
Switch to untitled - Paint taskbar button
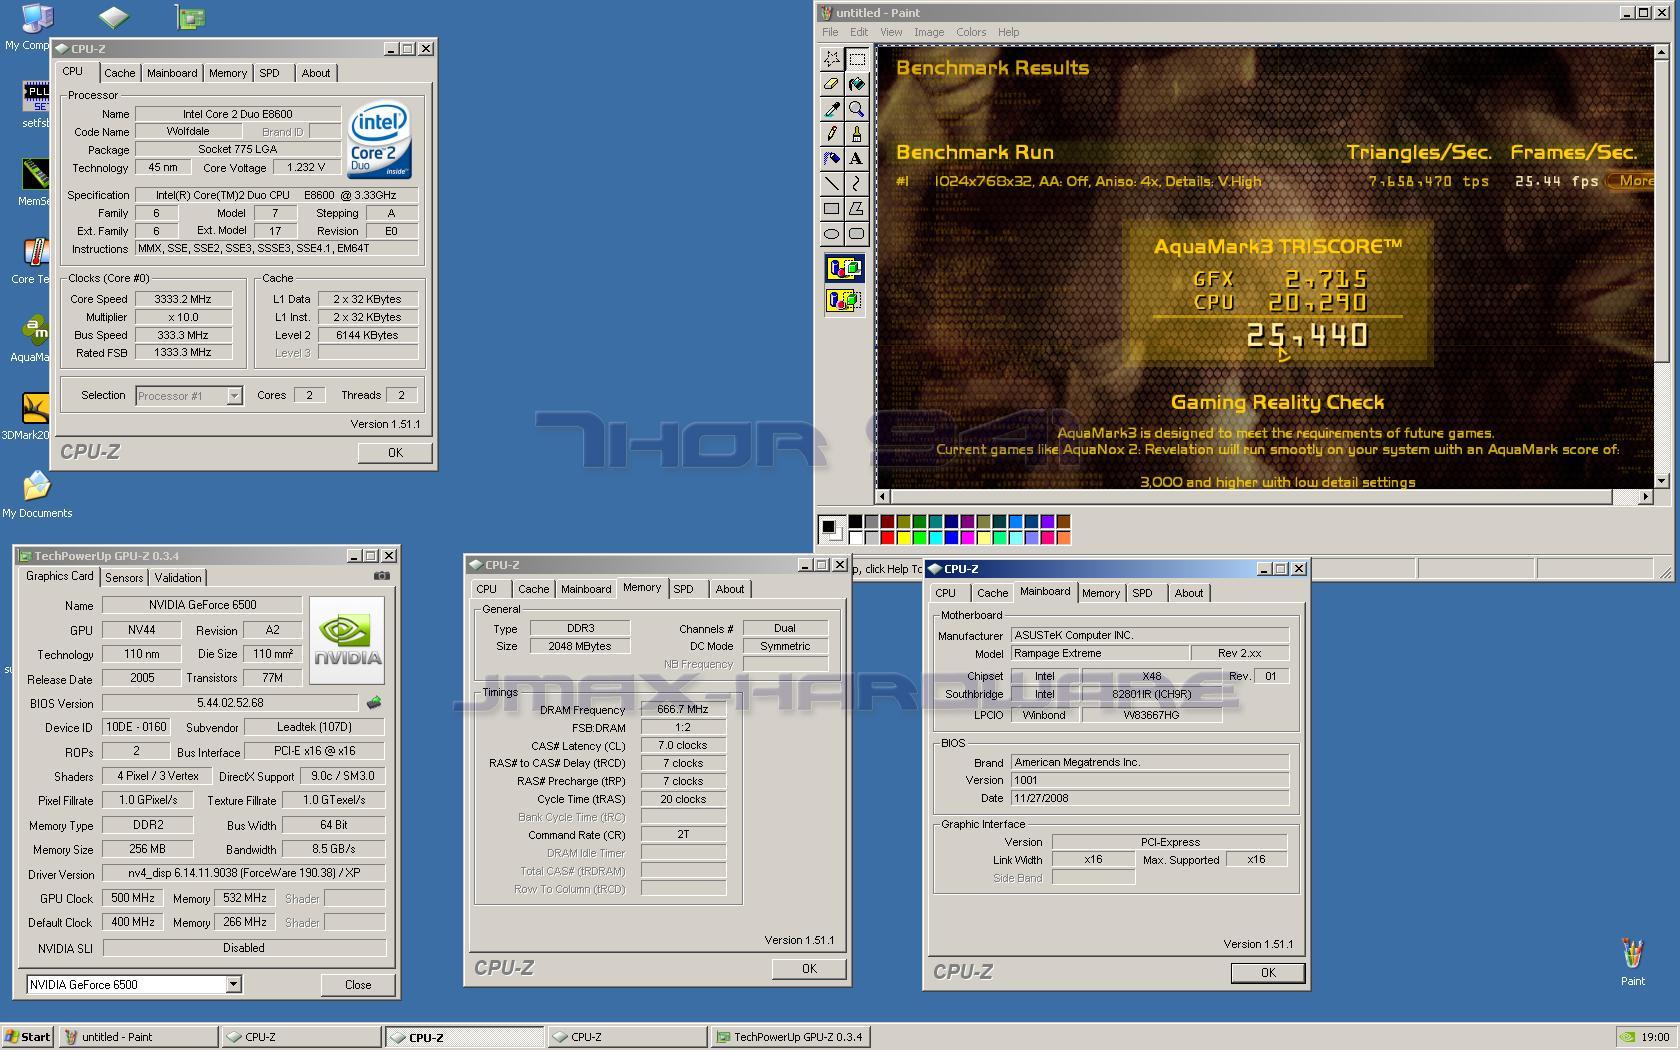138,1037
